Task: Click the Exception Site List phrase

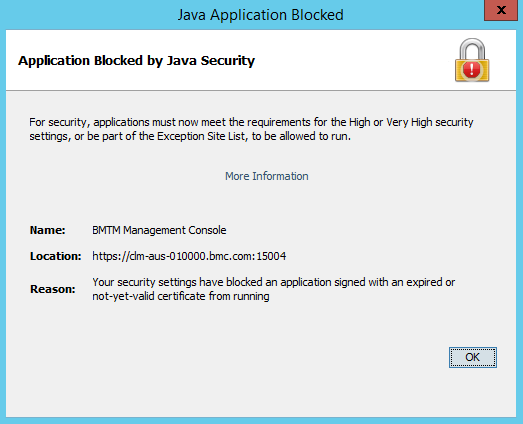Action: coord(201,136)
